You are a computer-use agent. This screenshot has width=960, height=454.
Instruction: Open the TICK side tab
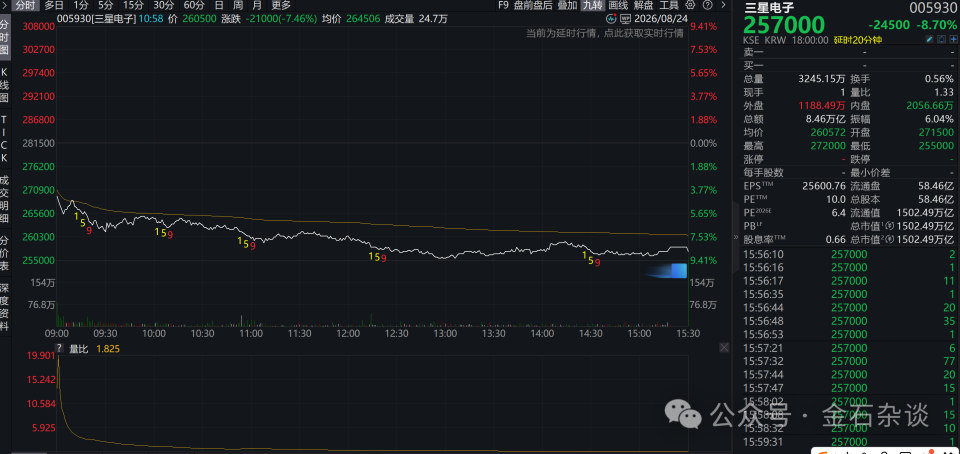5,137
